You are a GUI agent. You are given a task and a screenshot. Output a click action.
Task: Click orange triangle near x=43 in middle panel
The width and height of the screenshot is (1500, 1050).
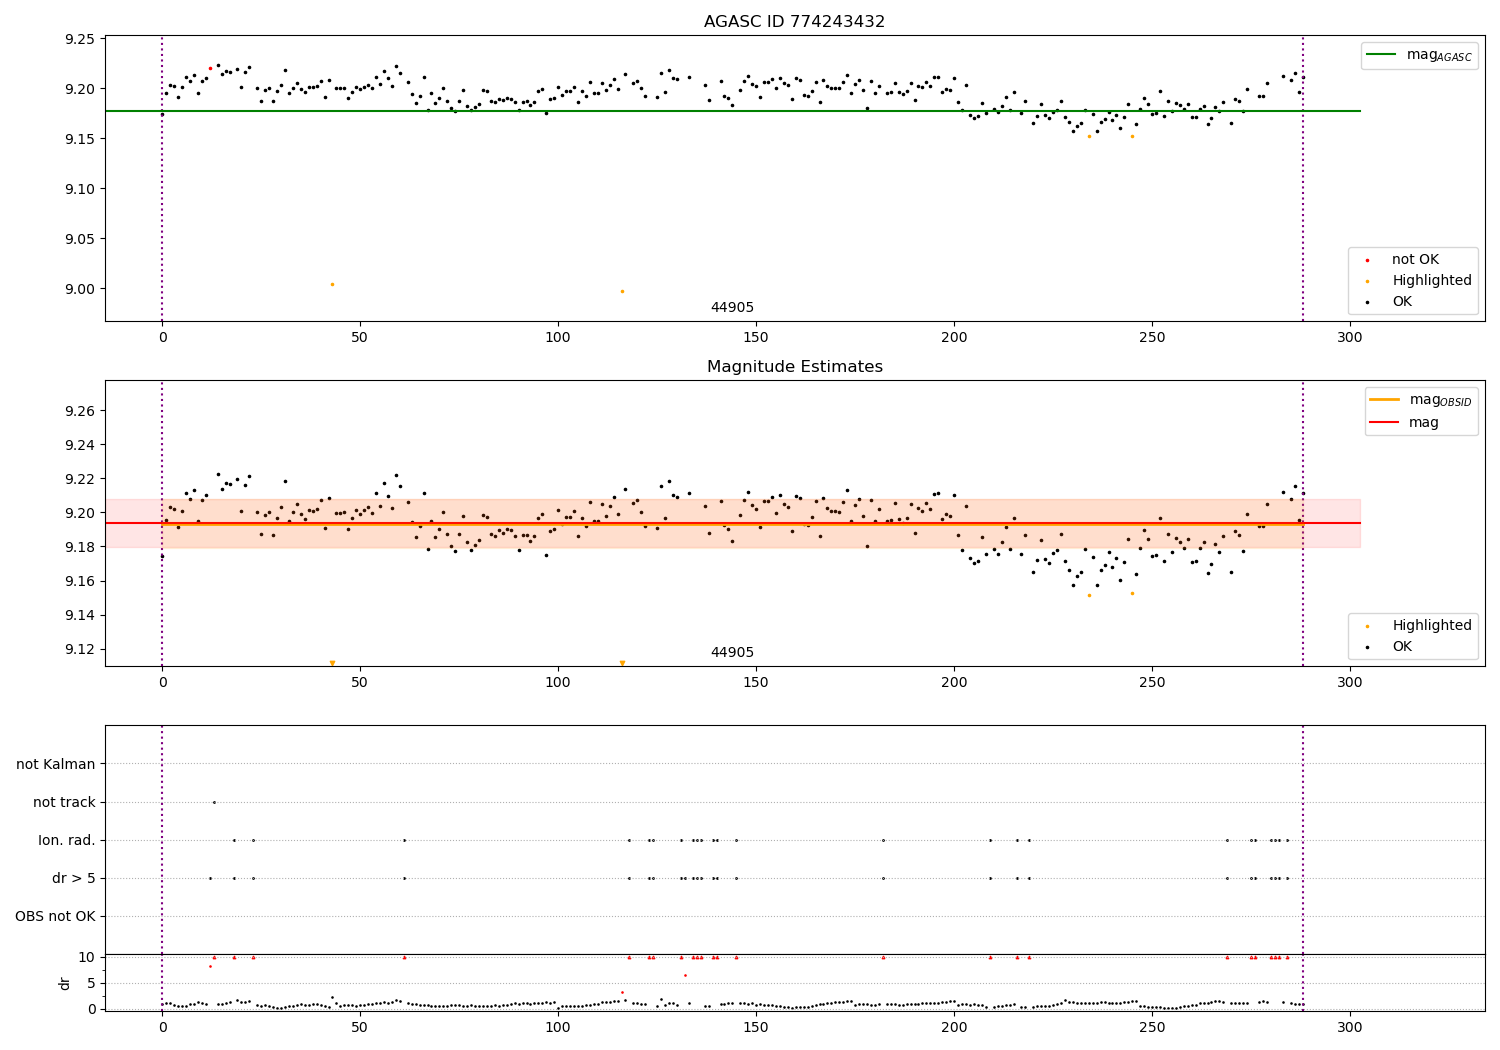point(332,663)
